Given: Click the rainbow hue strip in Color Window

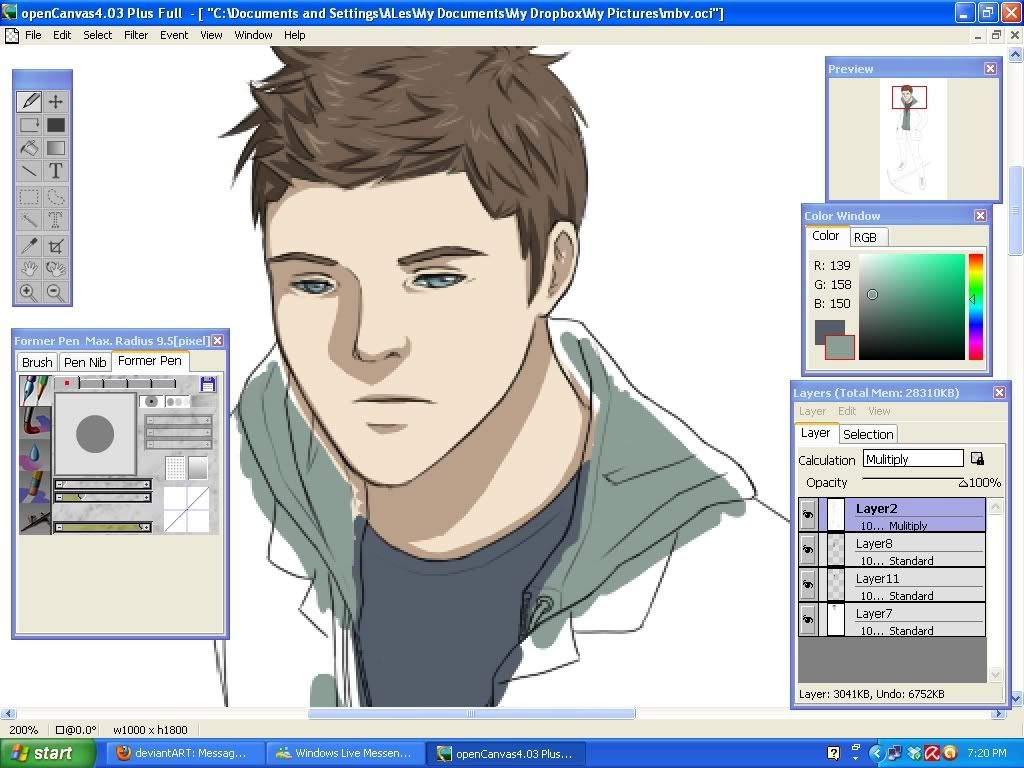Looking at the screenshot, I should pos(975,306).
